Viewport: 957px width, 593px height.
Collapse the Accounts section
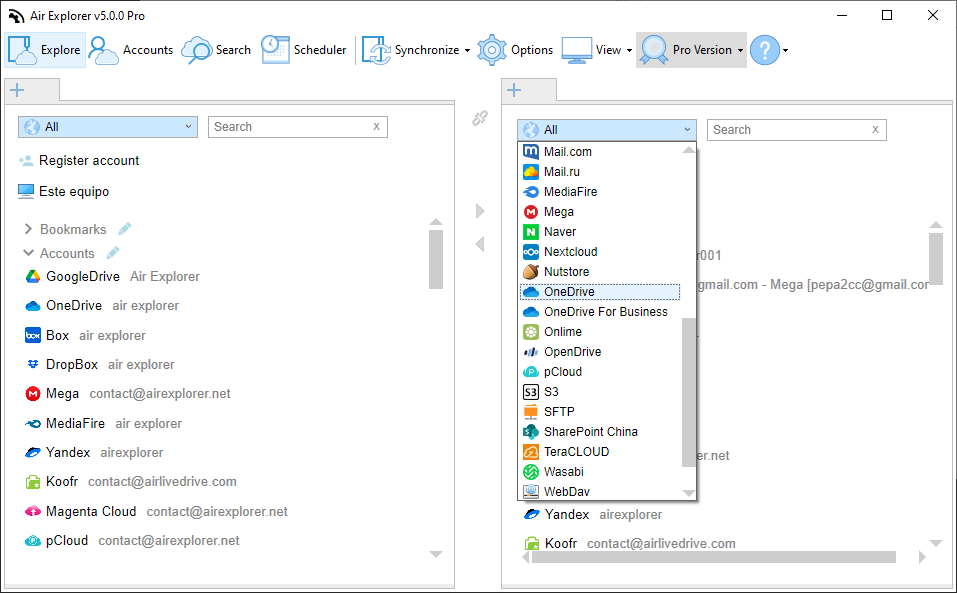(x=28, y=253)
